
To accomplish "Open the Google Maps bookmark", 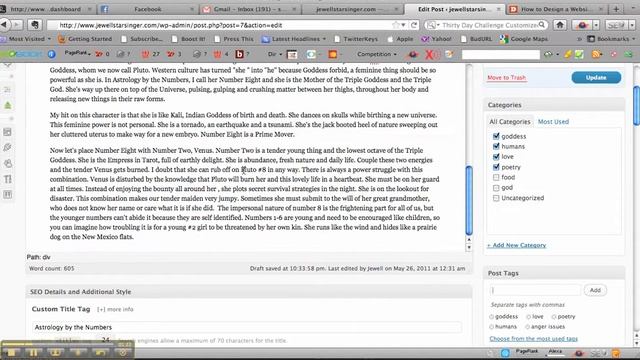I will point(523,39).
